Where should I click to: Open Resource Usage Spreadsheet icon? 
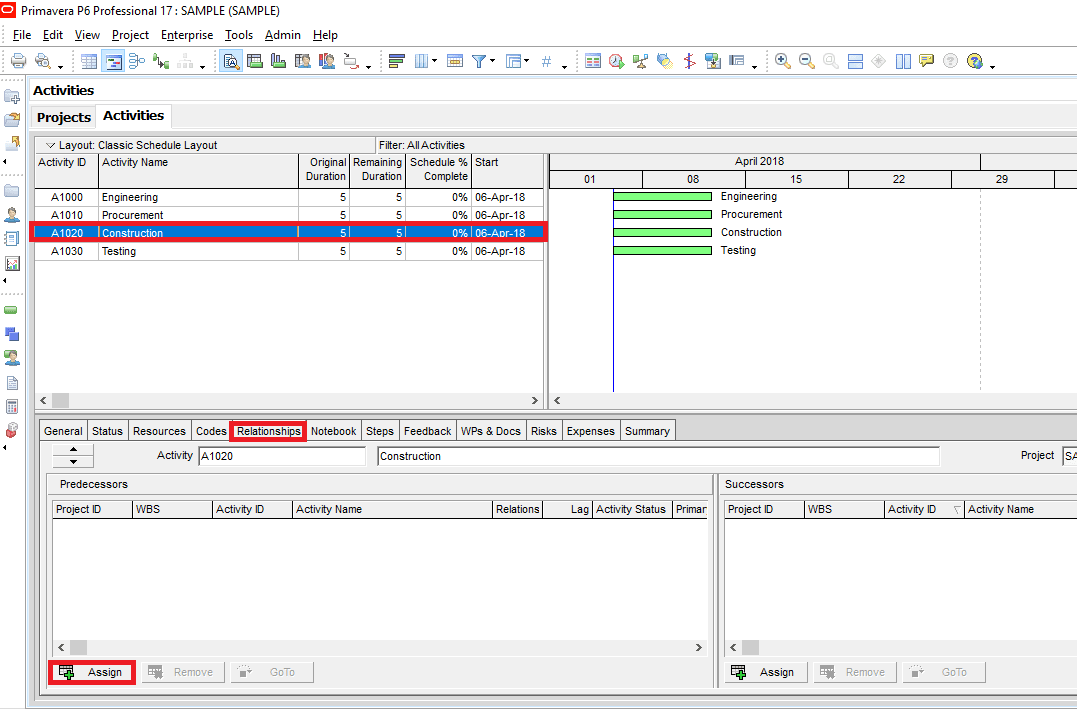tap(303, 61)
